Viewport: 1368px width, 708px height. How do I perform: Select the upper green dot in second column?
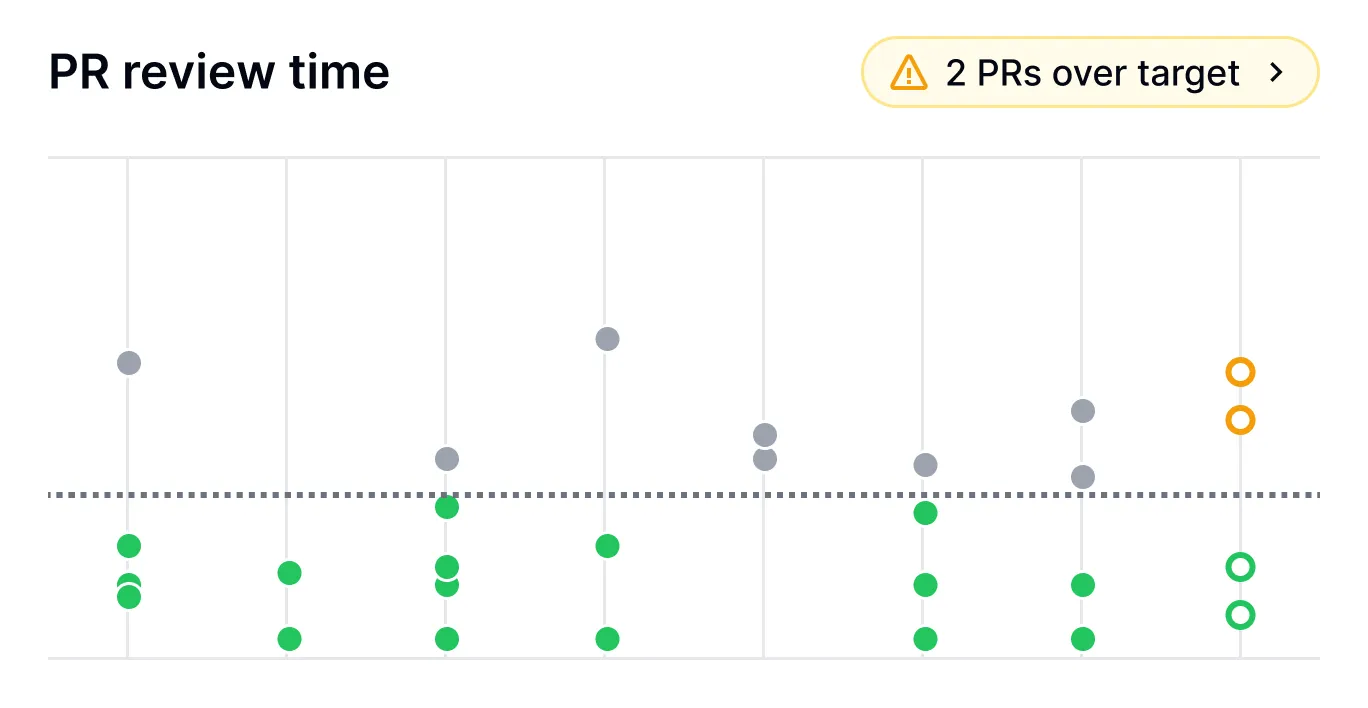click(x=289, y=573)
